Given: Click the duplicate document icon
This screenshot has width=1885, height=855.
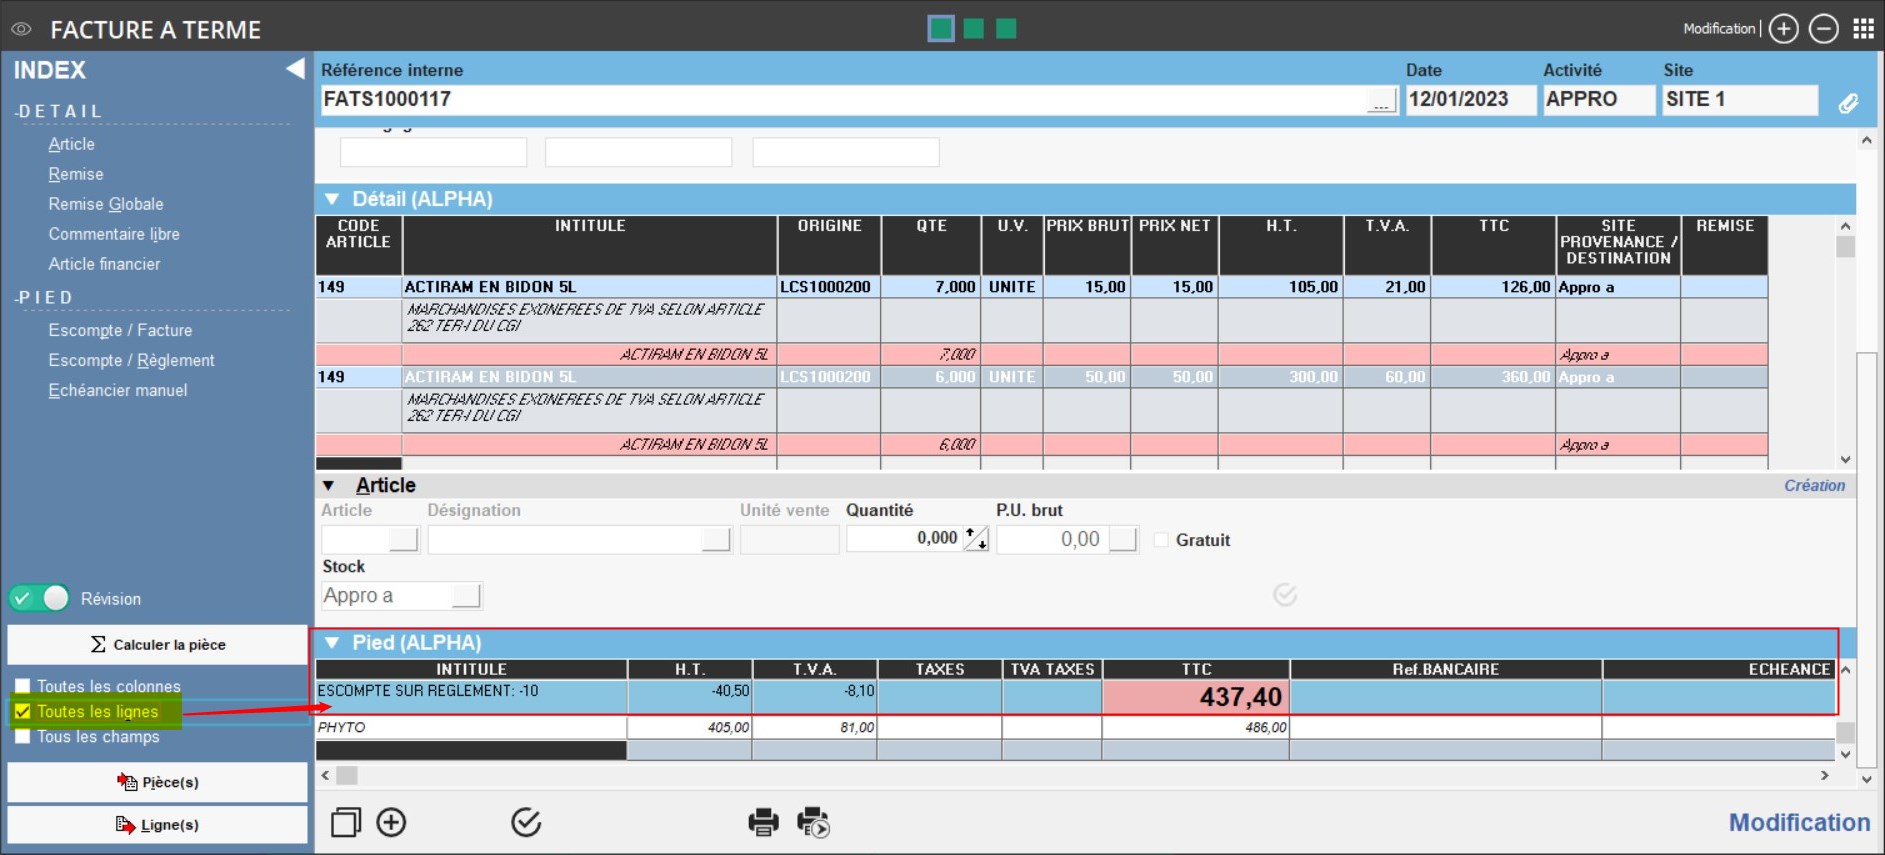Looking at the screenshot, I should [346, 822].
